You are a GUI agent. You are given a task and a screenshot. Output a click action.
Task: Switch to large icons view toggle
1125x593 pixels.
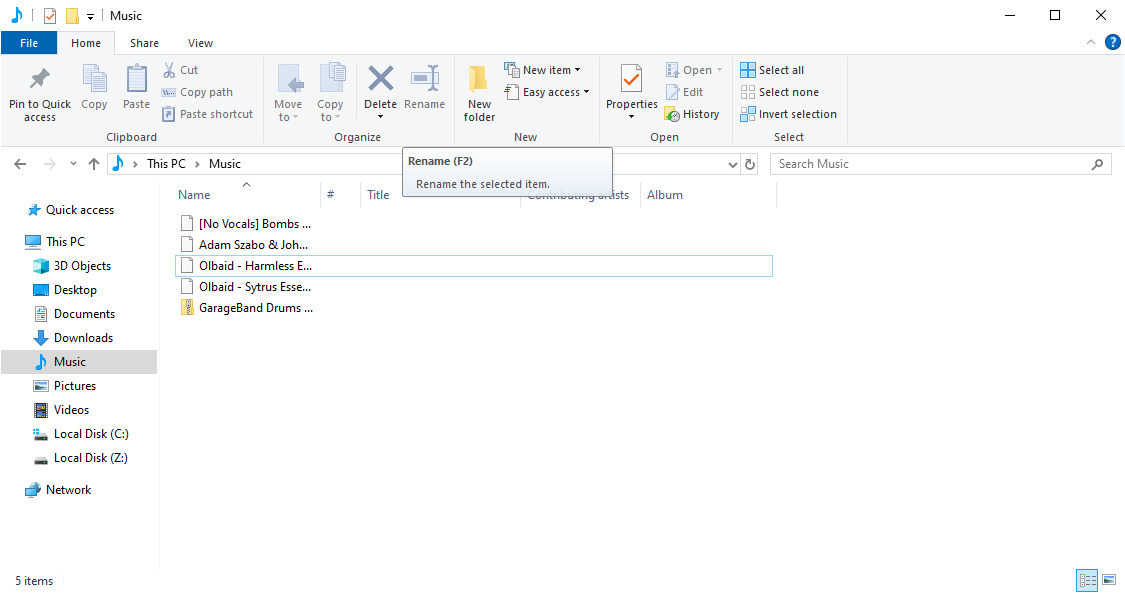point(1109,579)
